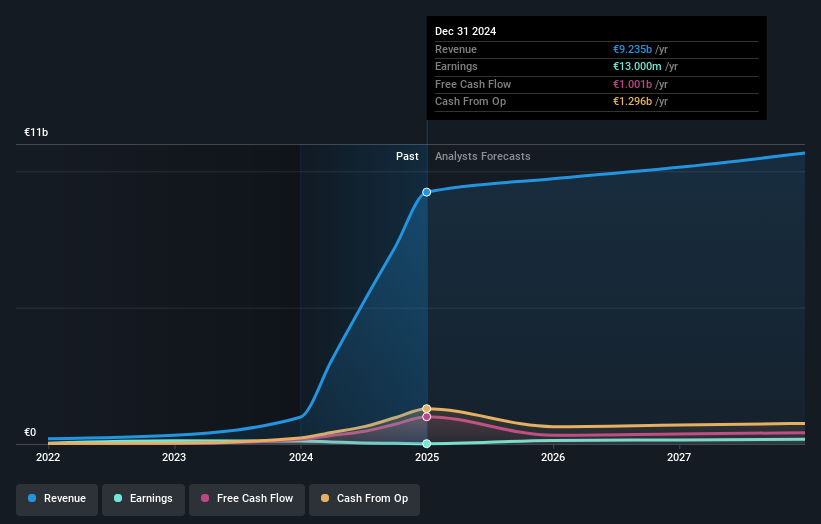Click the €0 y-axis label
Image resolution: width=821 pixels, height=524 pixels.
30,432
